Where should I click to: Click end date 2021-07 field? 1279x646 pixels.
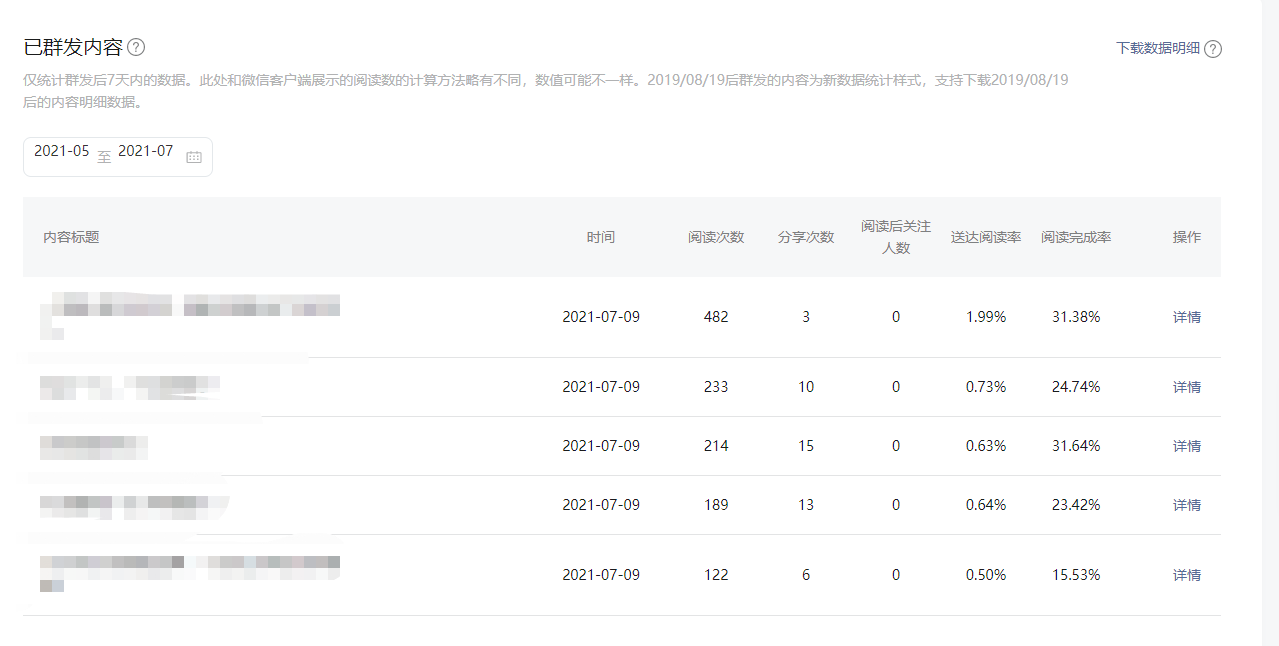[146, 152]
